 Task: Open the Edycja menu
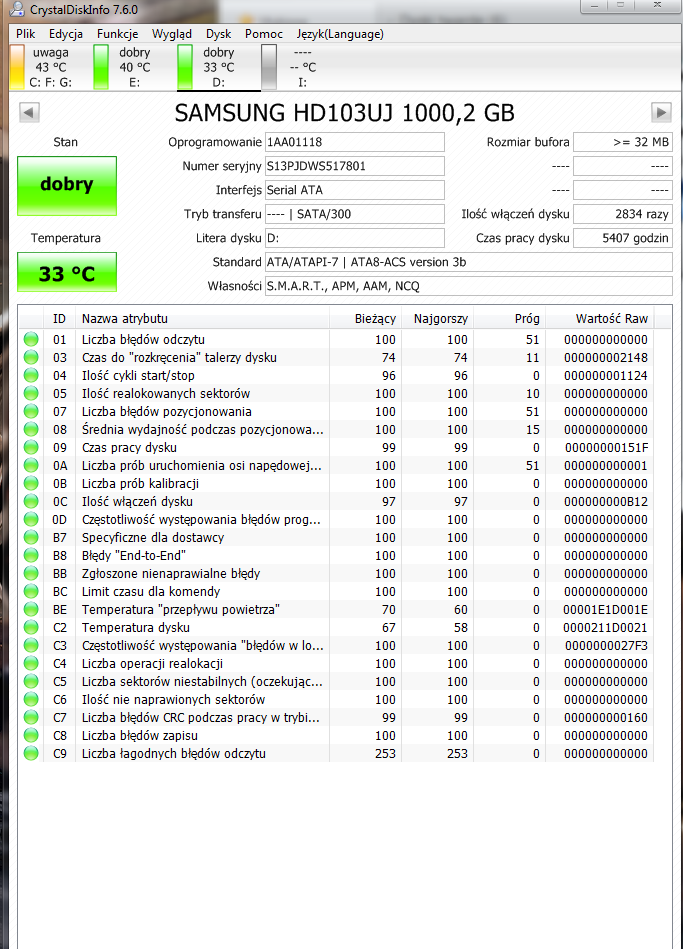tap(65, 34)
